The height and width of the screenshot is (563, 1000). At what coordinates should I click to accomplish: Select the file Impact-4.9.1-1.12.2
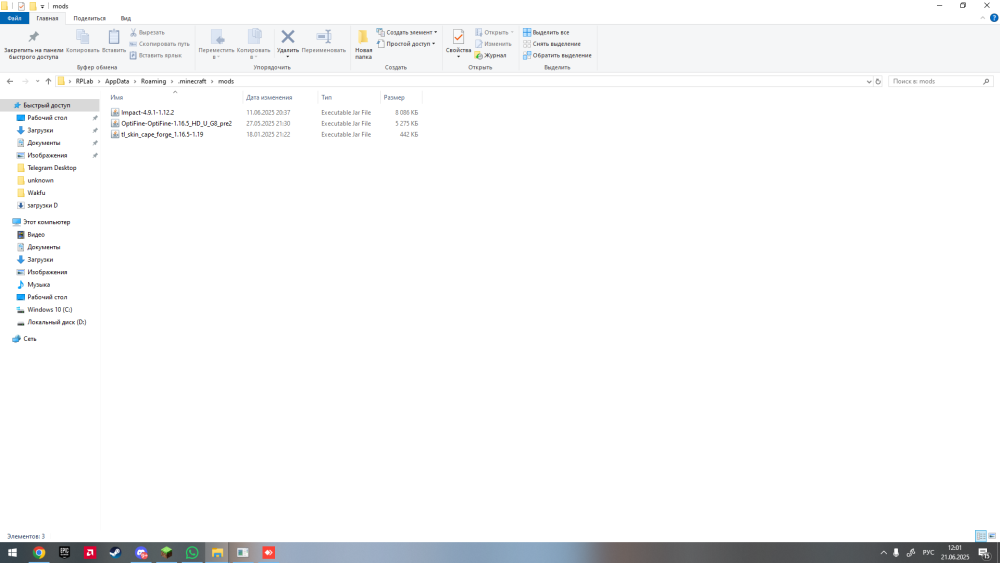tap(147, 112)
